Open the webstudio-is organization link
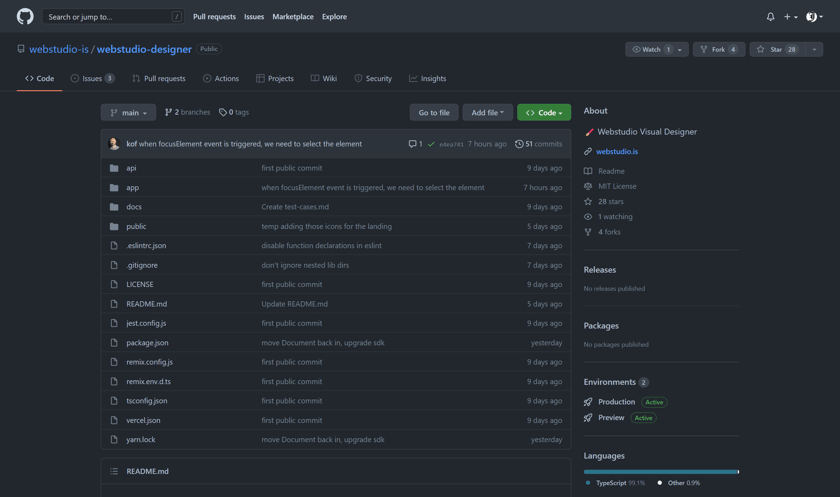This screenshot has height=497, width=840. (59, 49)
